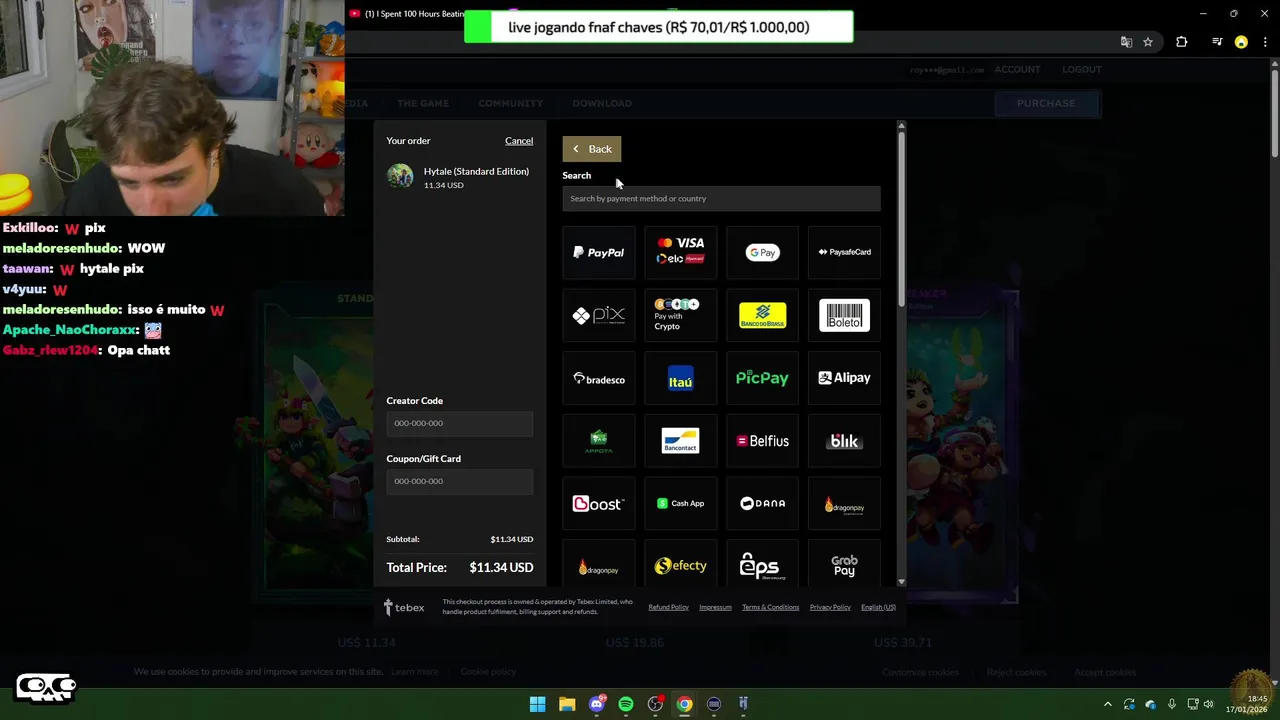Click the Coupon/Gift Card input field
Screen dimensions: 1280x720
coord(460,481)
